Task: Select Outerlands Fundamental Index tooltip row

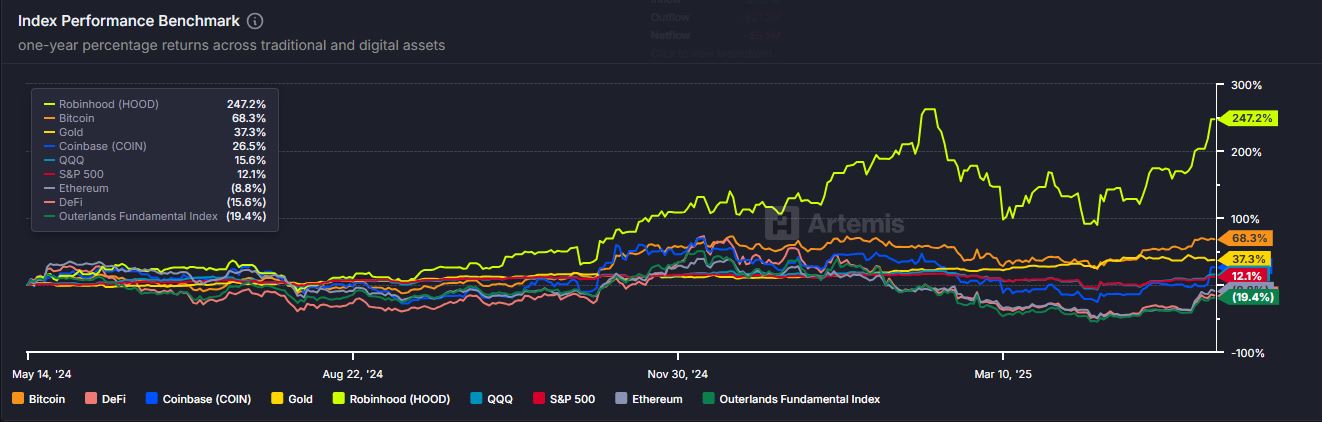Action: [x=154, y=216]
